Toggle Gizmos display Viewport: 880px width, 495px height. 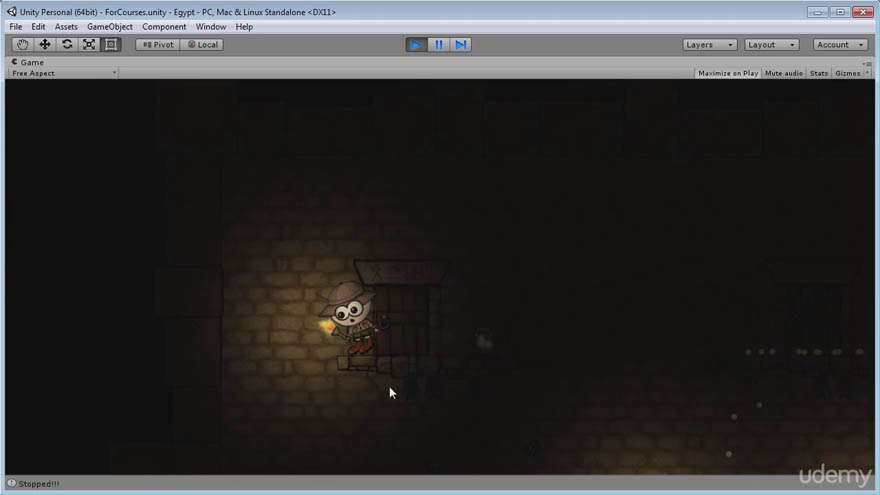(x=847, y=73)
